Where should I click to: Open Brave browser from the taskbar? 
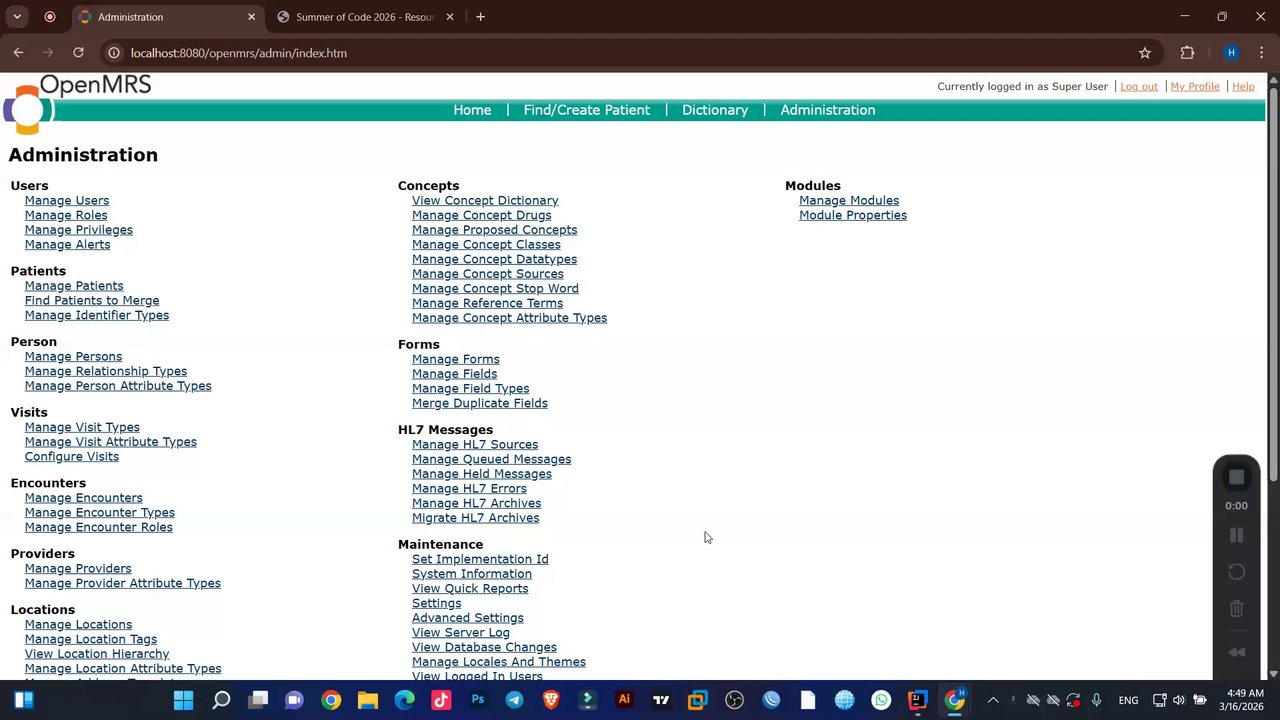point(551,700)
